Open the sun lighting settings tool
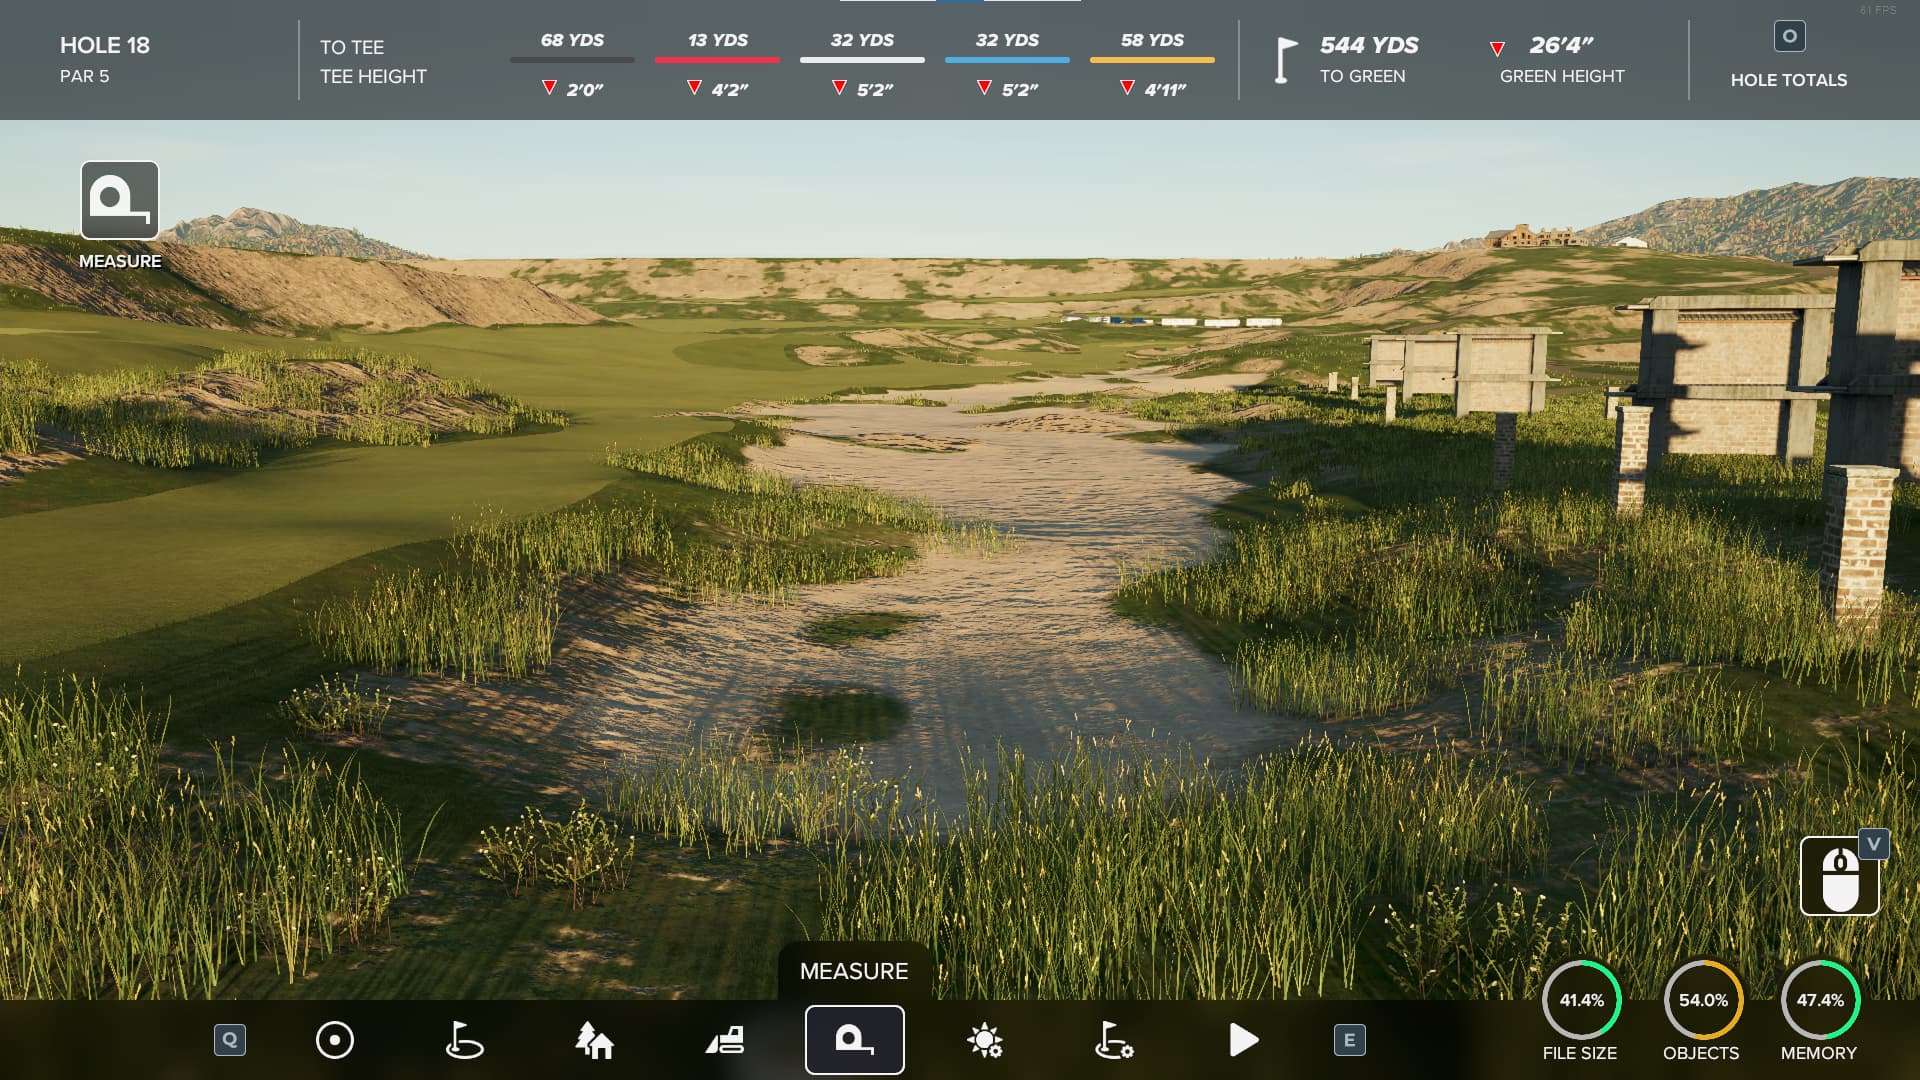1920x1080 pixels. (985, 1040)
